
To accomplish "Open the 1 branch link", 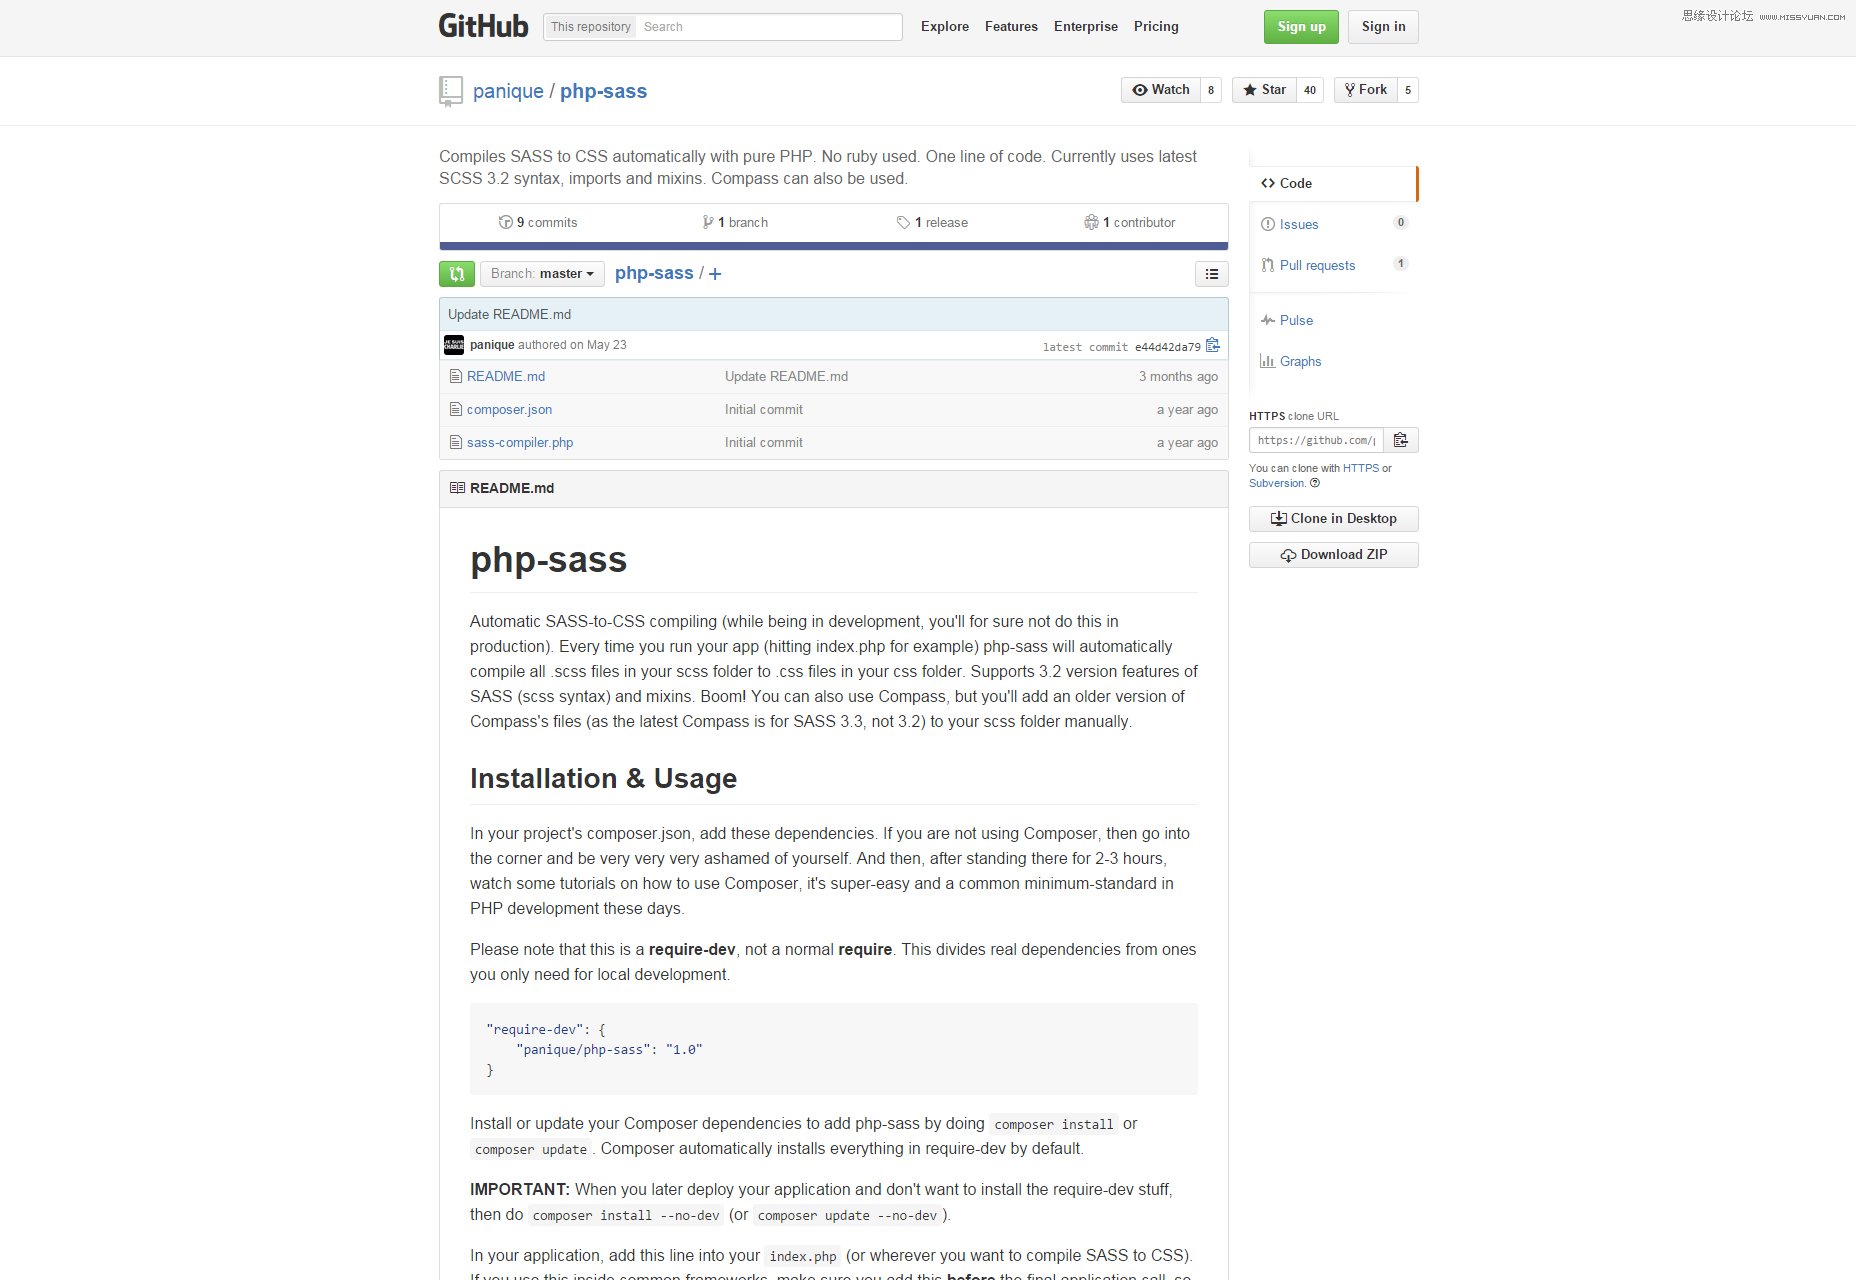I will [735, 222].
